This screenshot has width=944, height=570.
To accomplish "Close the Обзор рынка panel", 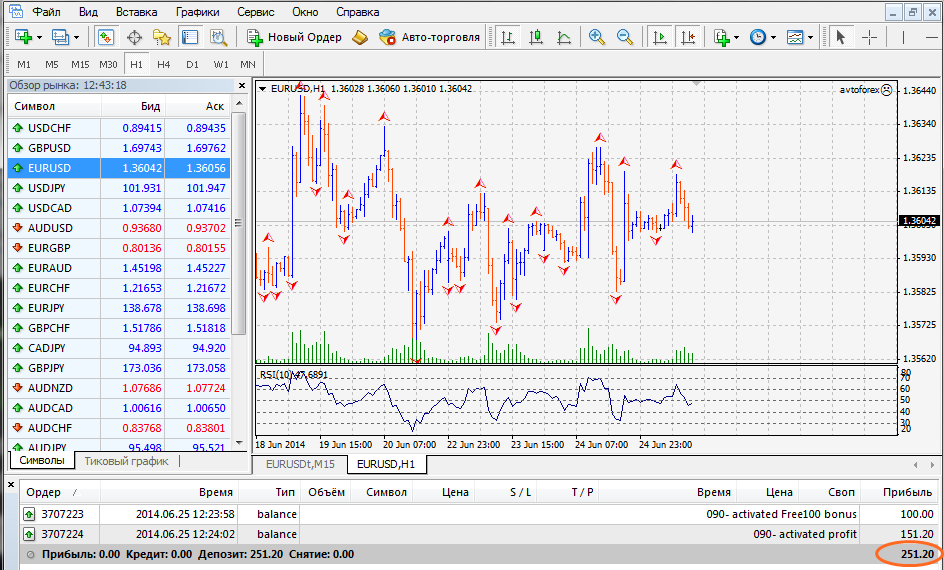I will click(x=242, y=85).
